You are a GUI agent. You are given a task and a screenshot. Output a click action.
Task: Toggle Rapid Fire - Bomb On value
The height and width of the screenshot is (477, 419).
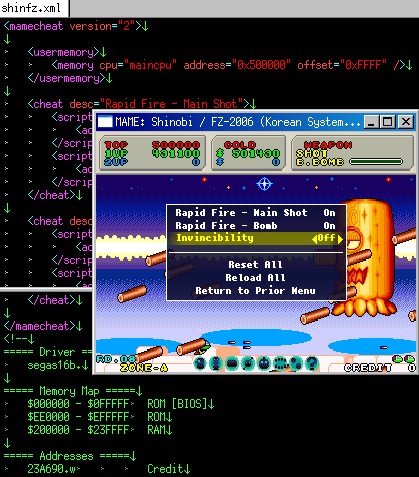(329, 226)
